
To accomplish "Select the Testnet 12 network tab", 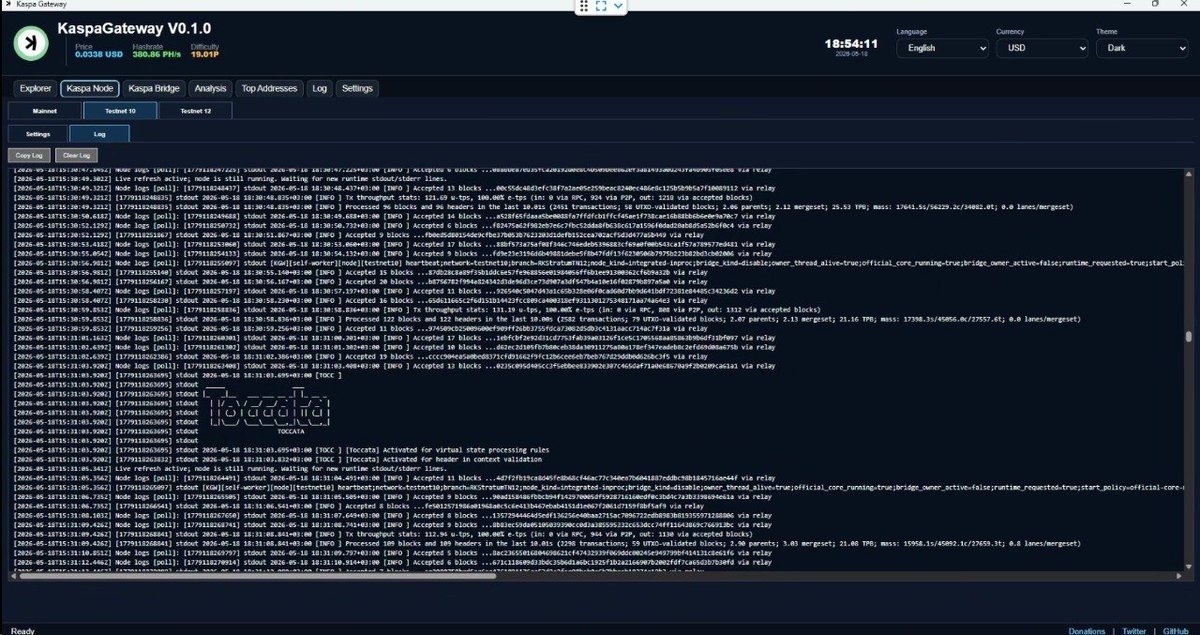I will coord(195,110).
